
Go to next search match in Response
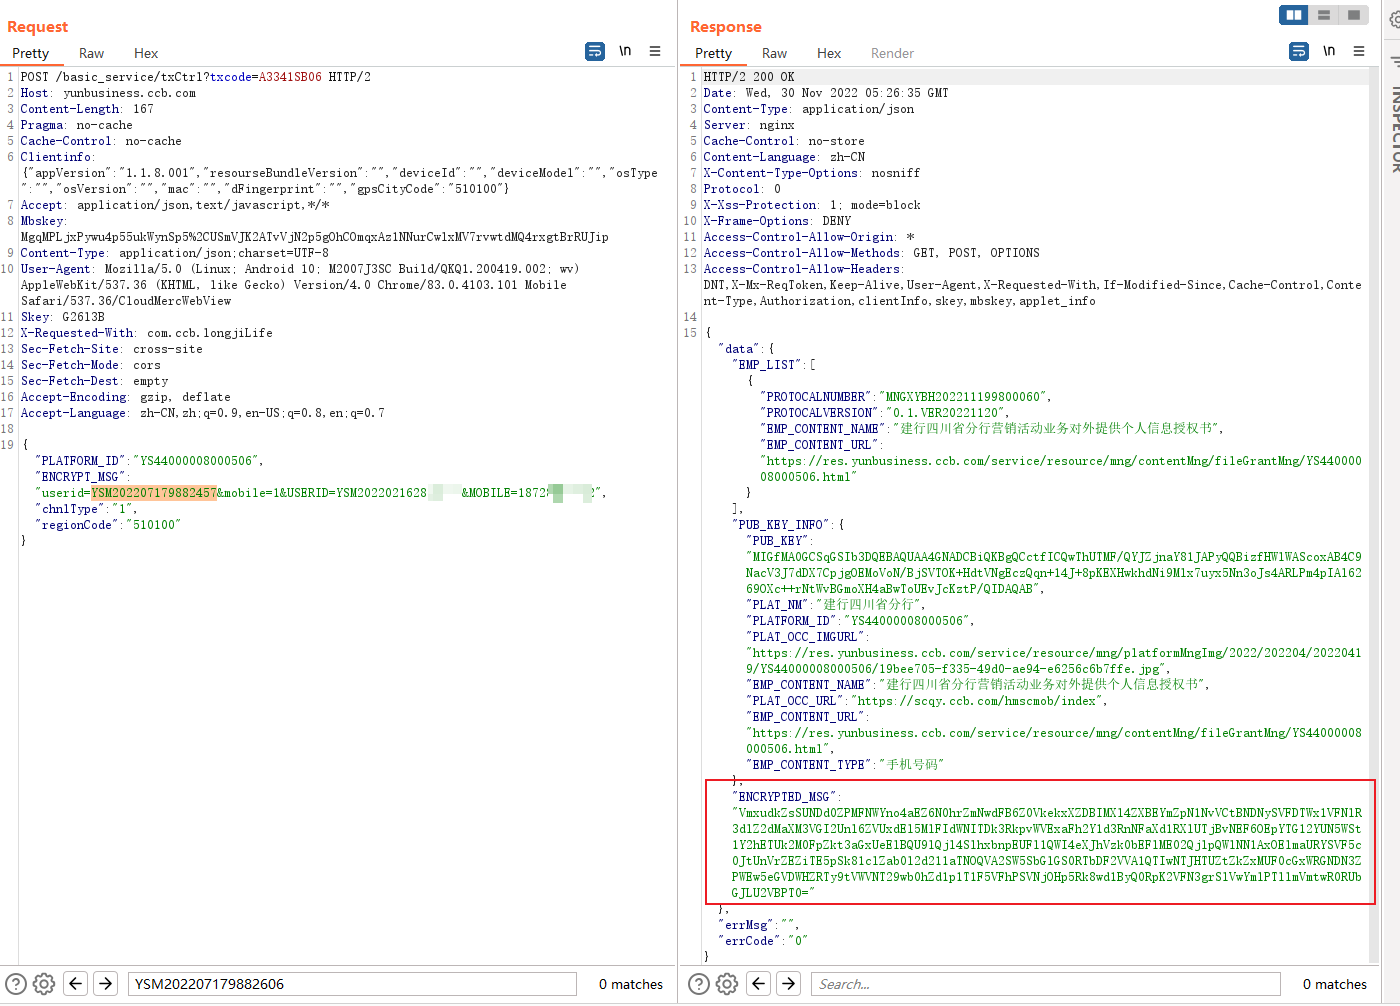point(789,984)
